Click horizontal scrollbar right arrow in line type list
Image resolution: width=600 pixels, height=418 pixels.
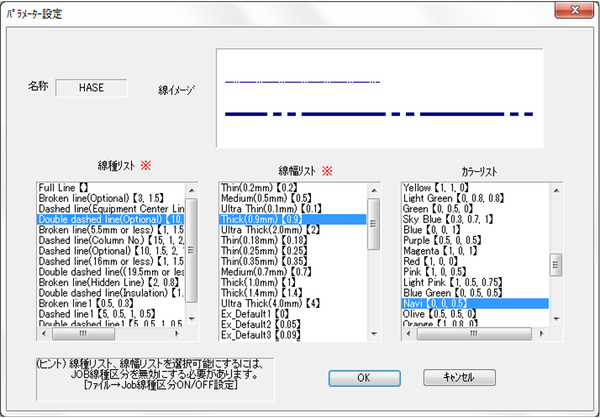tap(178, 334)
